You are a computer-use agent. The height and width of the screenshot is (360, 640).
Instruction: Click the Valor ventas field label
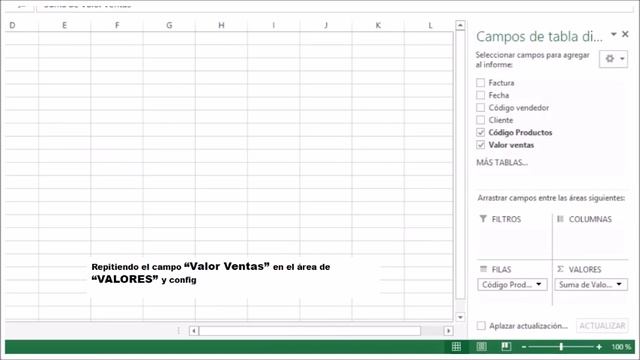click(x=511, y=145)
